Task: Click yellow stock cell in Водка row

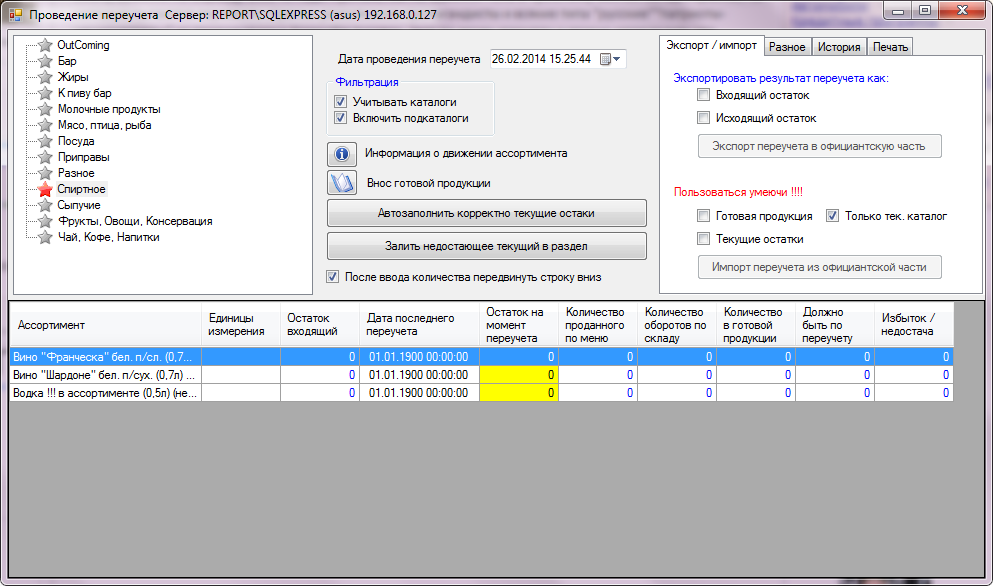Action: [x=519, y=393]
